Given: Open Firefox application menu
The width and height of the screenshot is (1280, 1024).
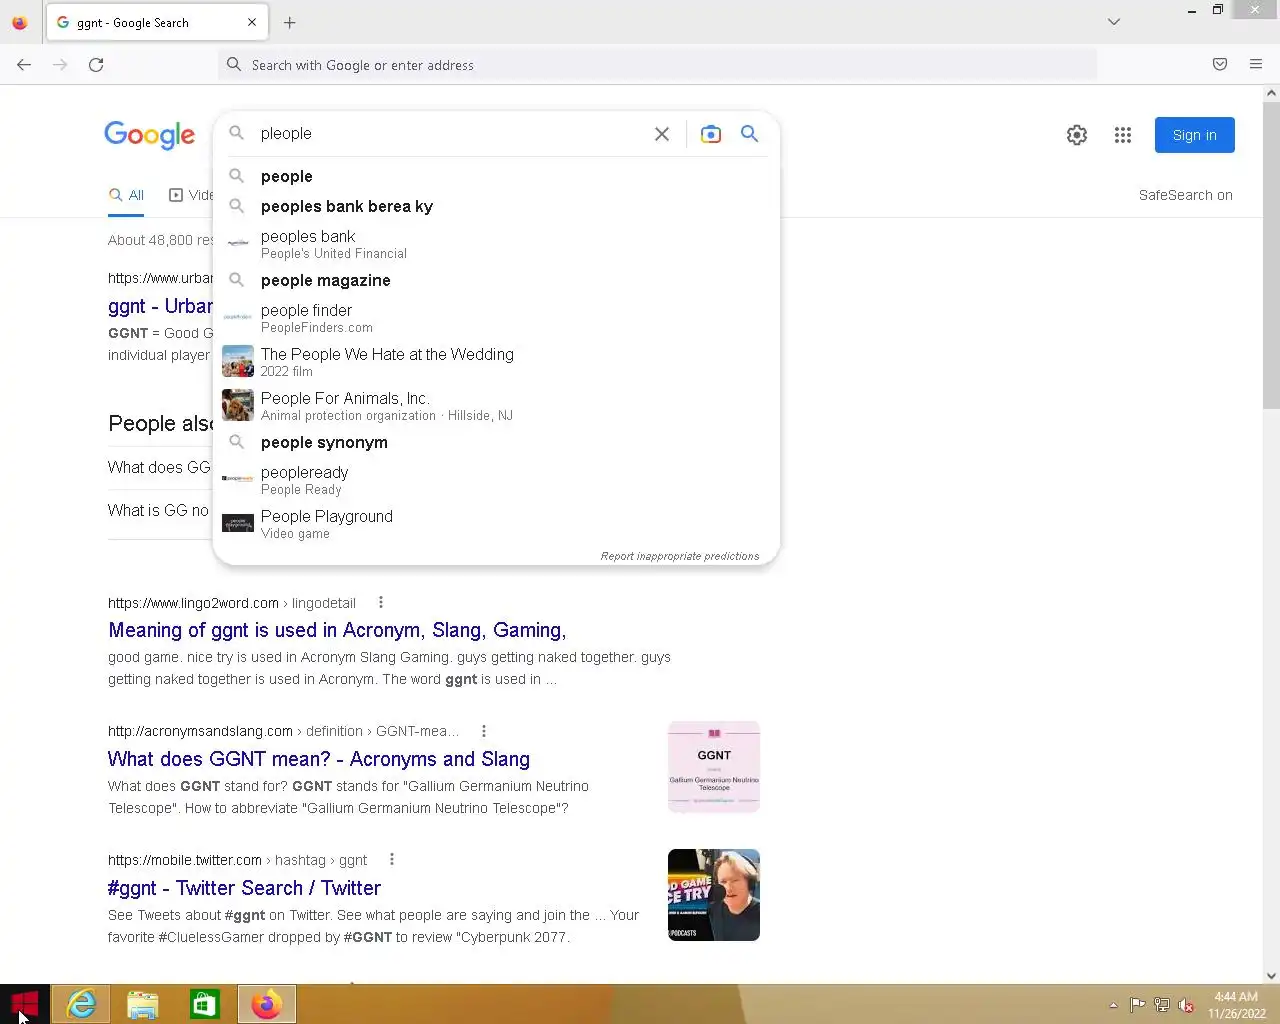Looking at the screenshot, I should pyautogui.click(x=1256, y=64).
